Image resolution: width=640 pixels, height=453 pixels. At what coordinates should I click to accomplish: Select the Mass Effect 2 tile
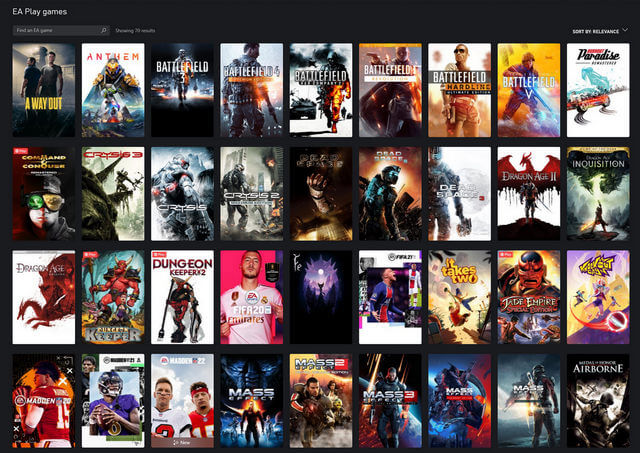click(x=321, y=401)
